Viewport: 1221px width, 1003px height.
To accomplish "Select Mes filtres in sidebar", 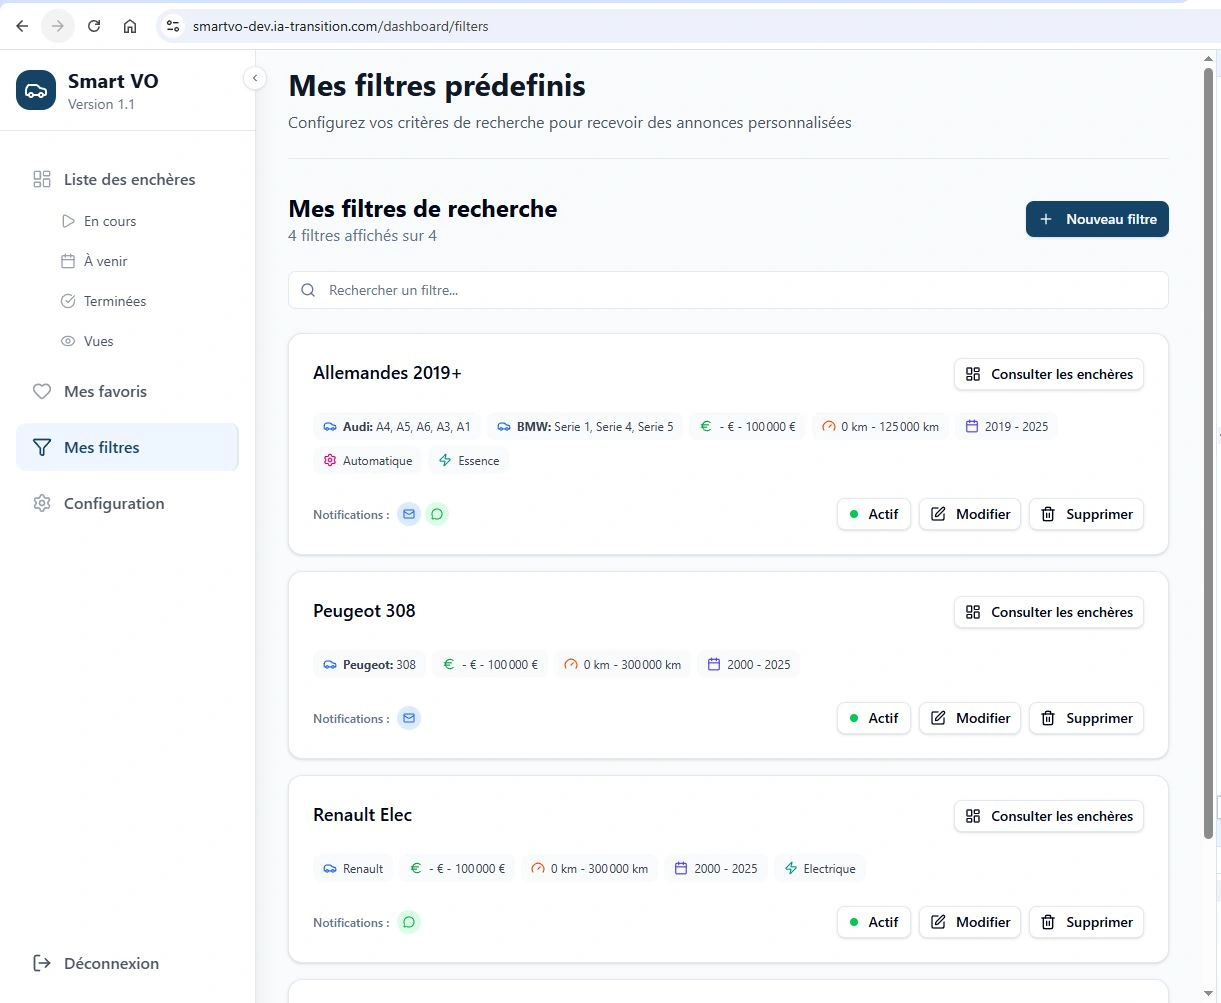I will (127, 447).
